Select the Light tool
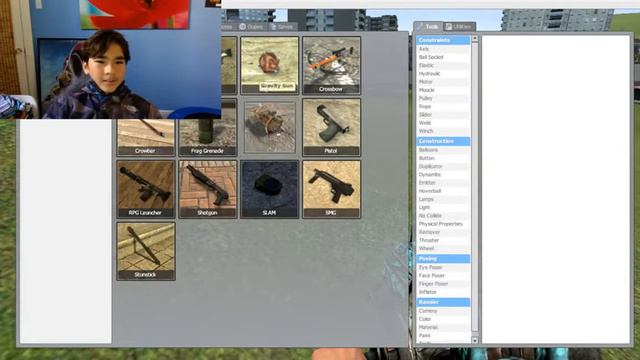This screenshot has width=640, height=360. pyautogui.click(x=443, y=207)
